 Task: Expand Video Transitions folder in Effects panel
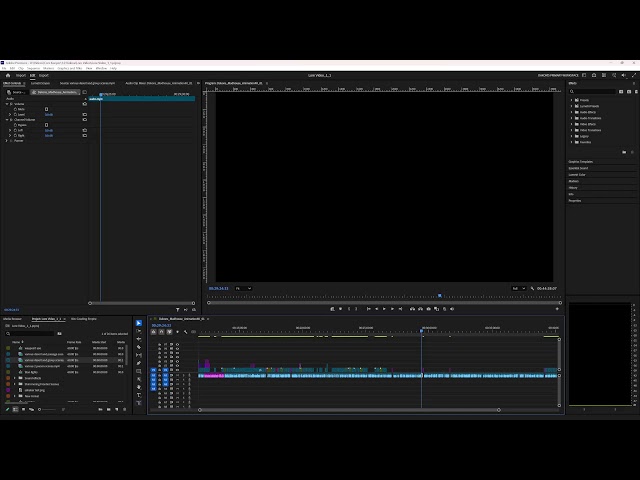click(571, 130)
